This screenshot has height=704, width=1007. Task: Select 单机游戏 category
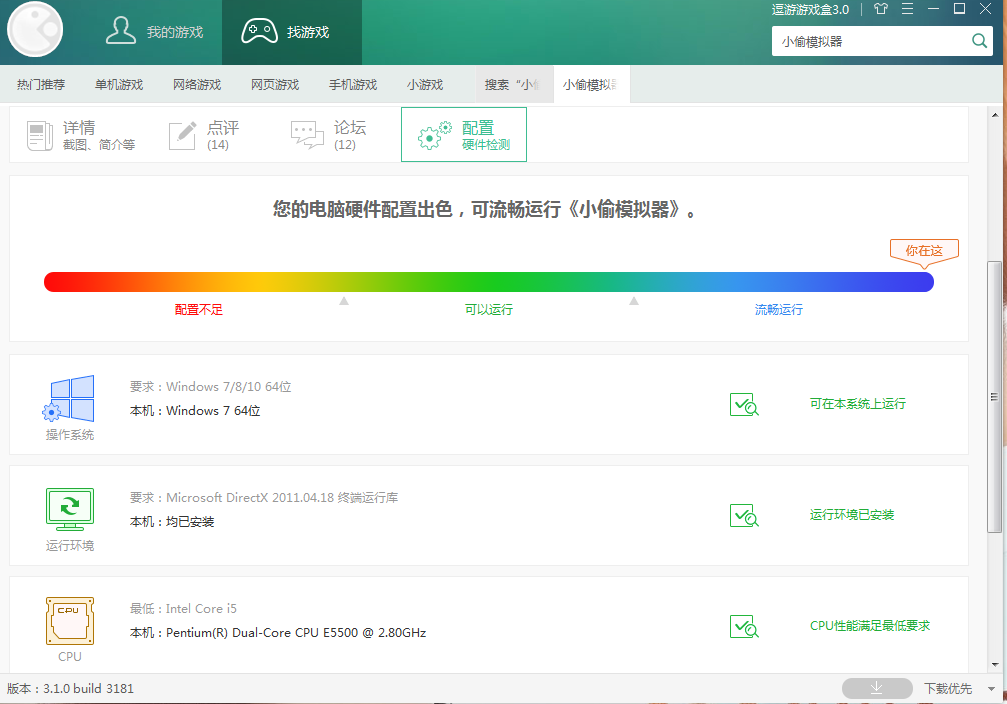click(119, 85)
